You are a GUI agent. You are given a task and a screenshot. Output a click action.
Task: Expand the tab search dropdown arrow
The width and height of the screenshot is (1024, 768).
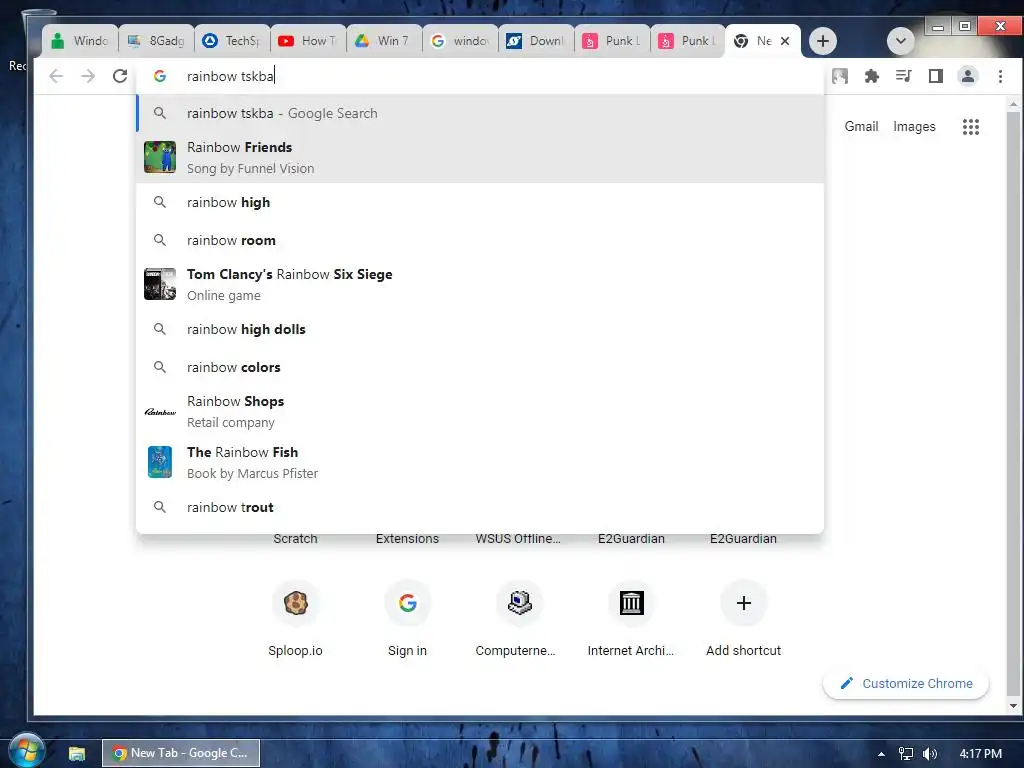(901, 41)
